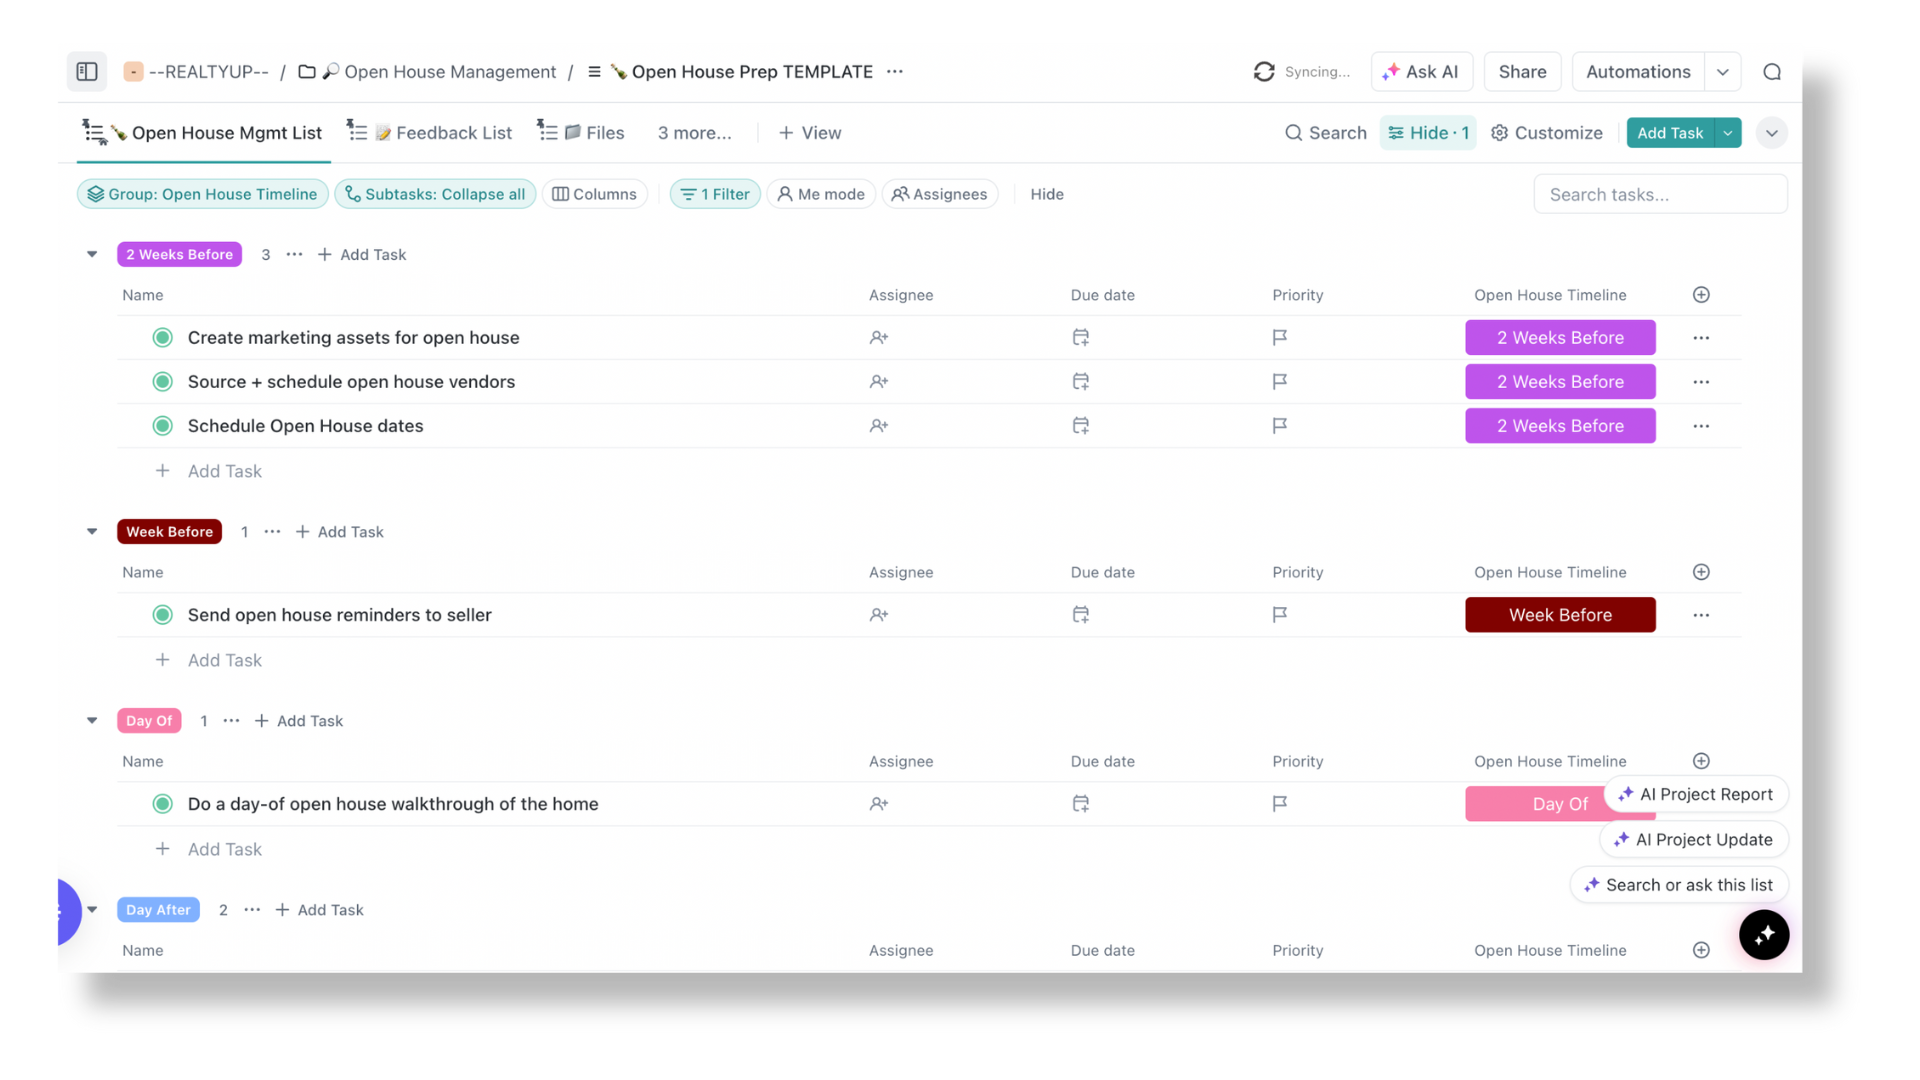Screen dimensions: 1920x1080
Task: Click the due date calendar icon on reminders task
Action: (1080, 615)
